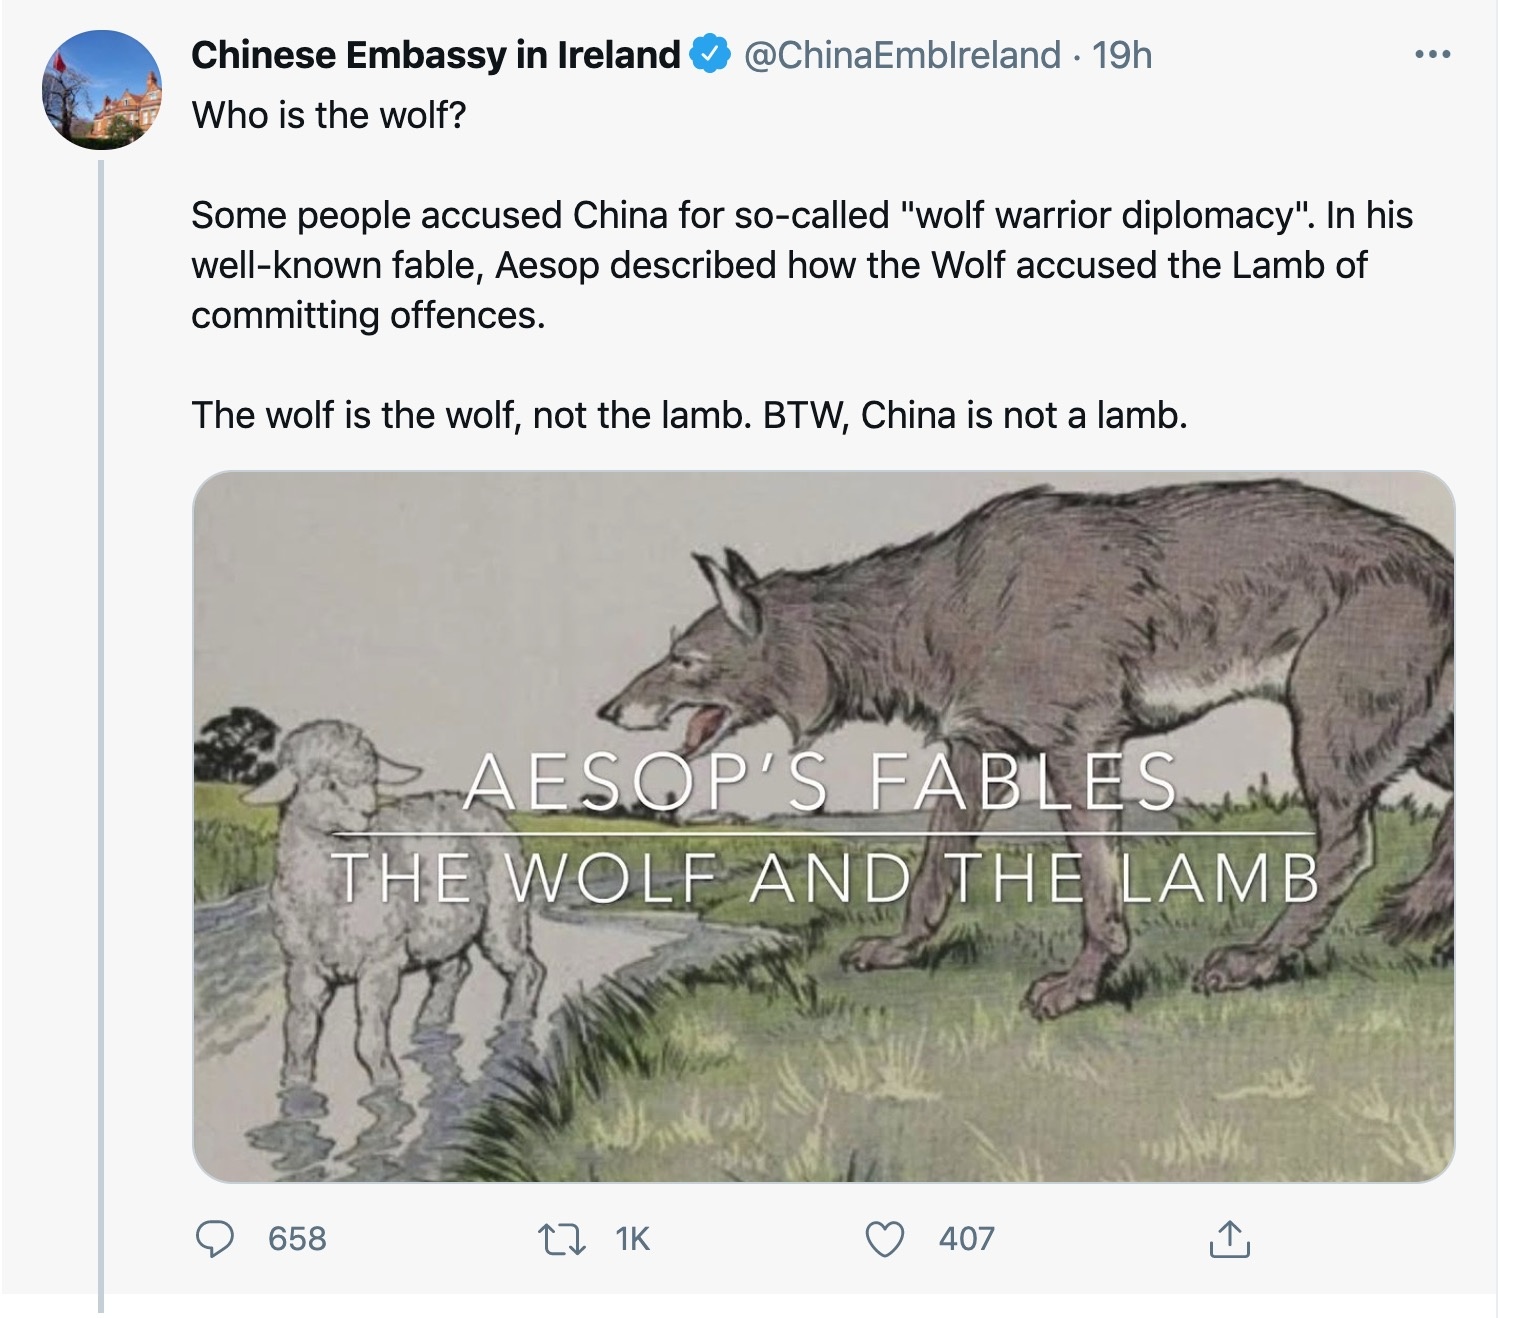
Task: Click the 407 likes count
Action: pyautogui.click(x=966, y=1239)
